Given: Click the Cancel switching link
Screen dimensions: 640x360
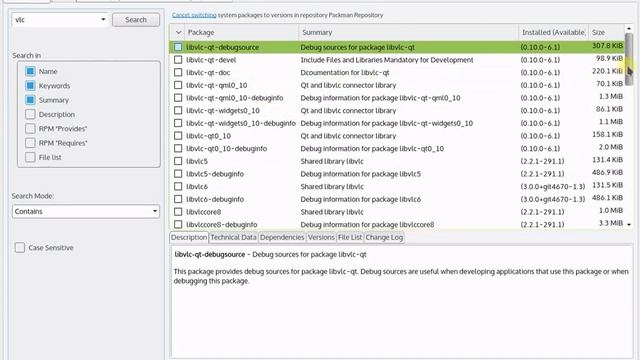Looking at the screenshot, I should (194, 15).
